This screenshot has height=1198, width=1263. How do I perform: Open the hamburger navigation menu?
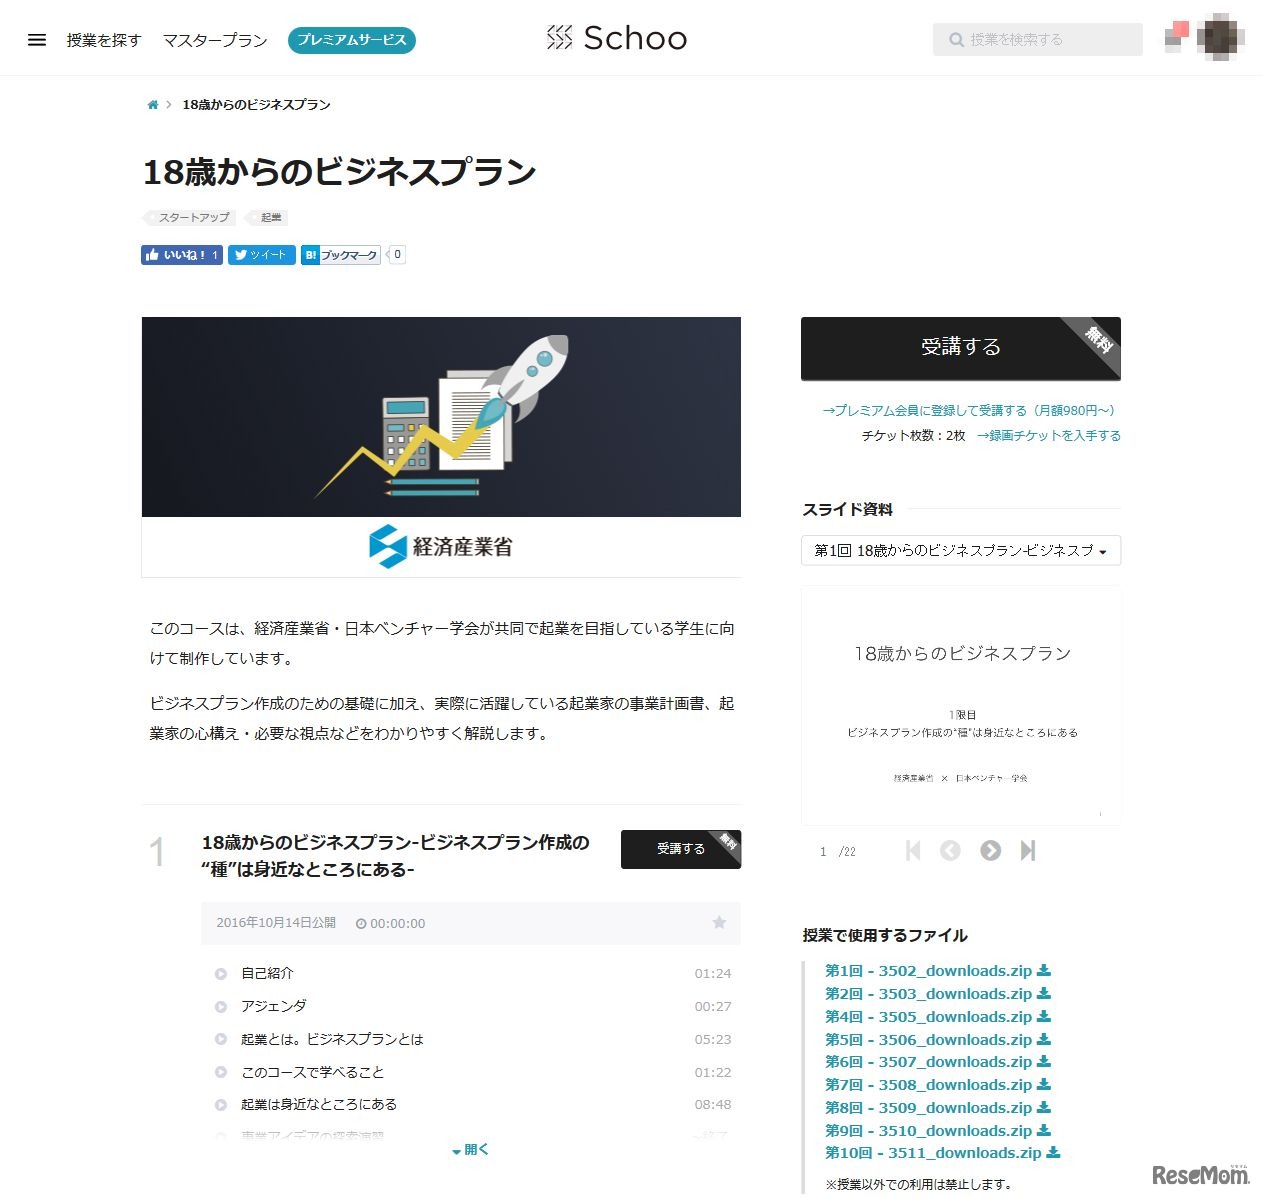point(37,39)
